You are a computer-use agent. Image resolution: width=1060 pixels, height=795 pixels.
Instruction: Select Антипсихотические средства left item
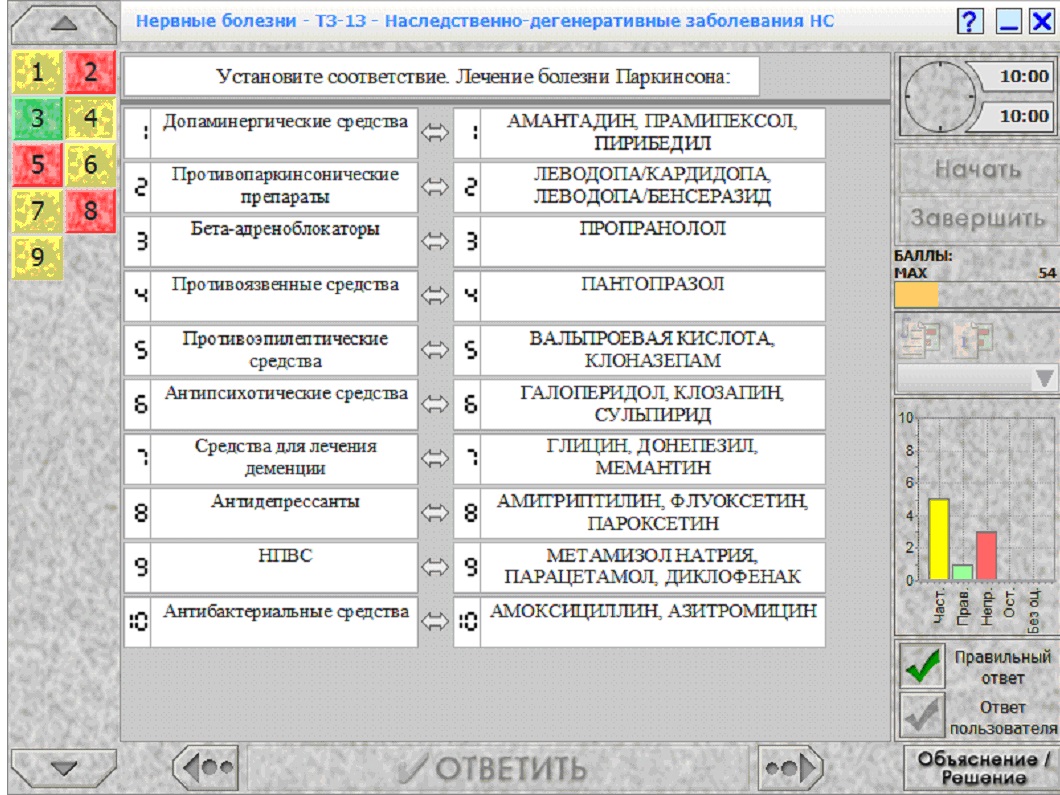point(271,404)
